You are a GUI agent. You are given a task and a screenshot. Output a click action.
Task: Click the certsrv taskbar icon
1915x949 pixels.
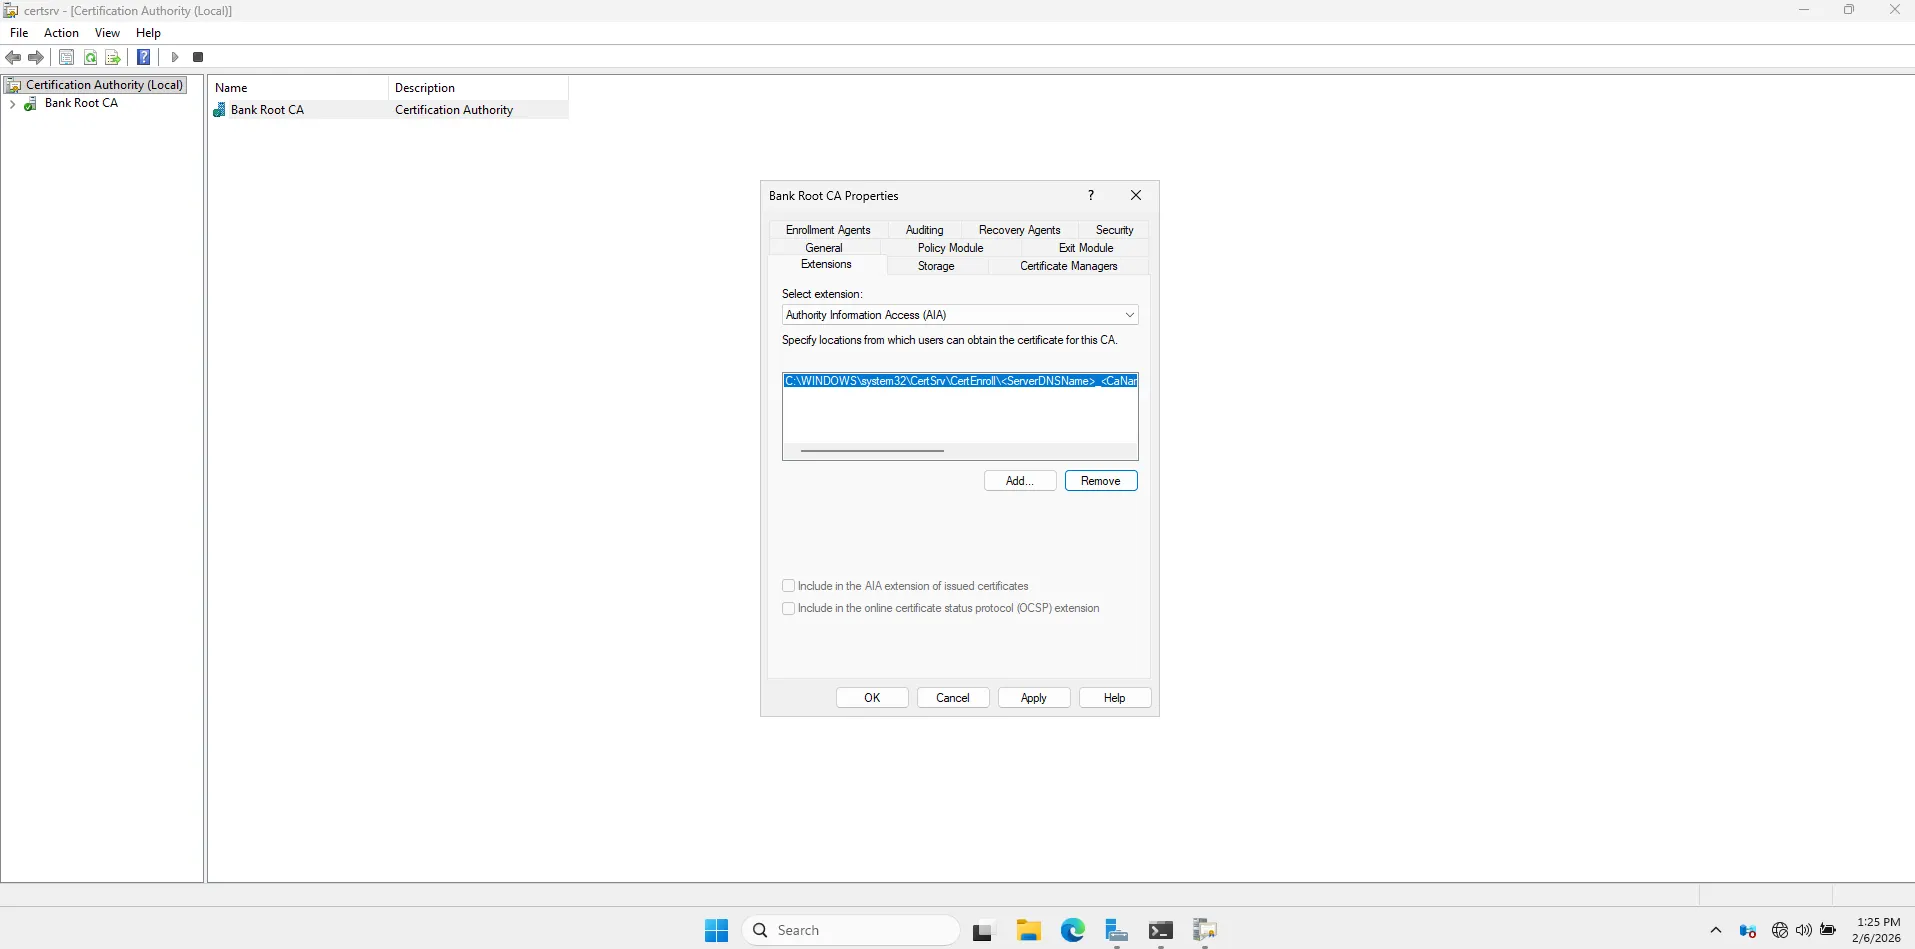click(1204, 930)
